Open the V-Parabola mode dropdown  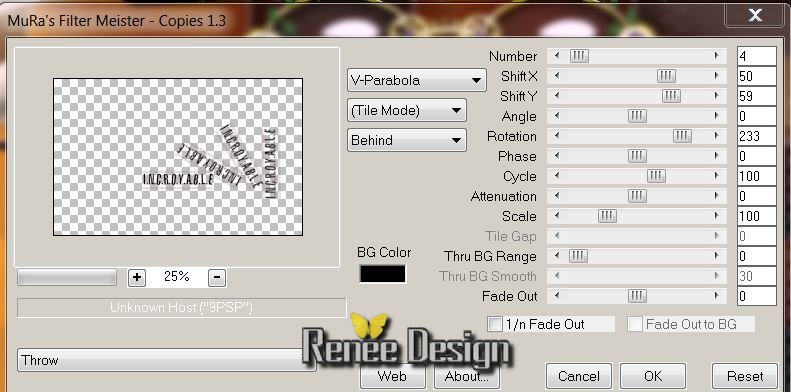click(417, 80)
